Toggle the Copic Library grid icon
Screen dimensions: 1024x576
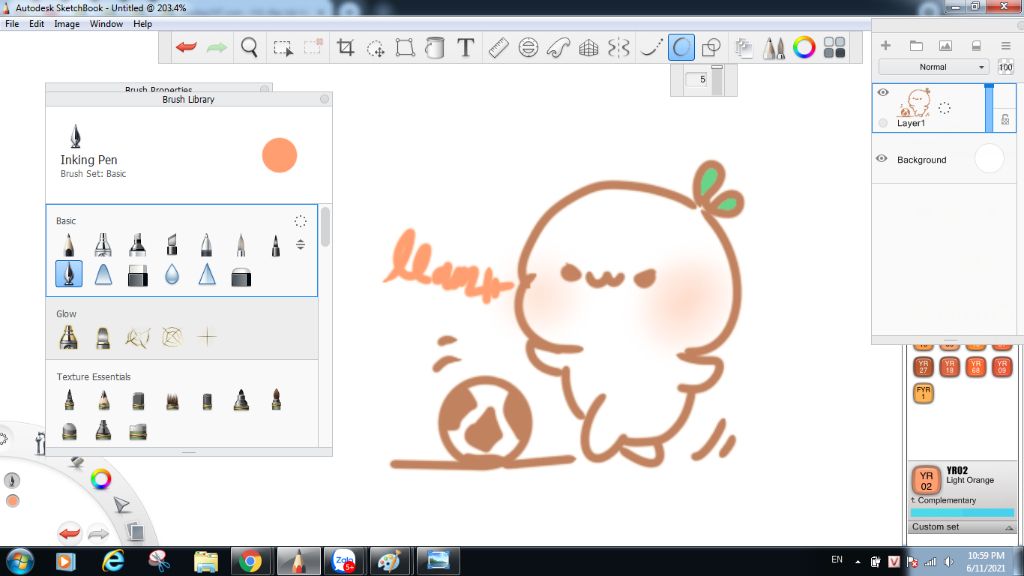pos(834,47)
